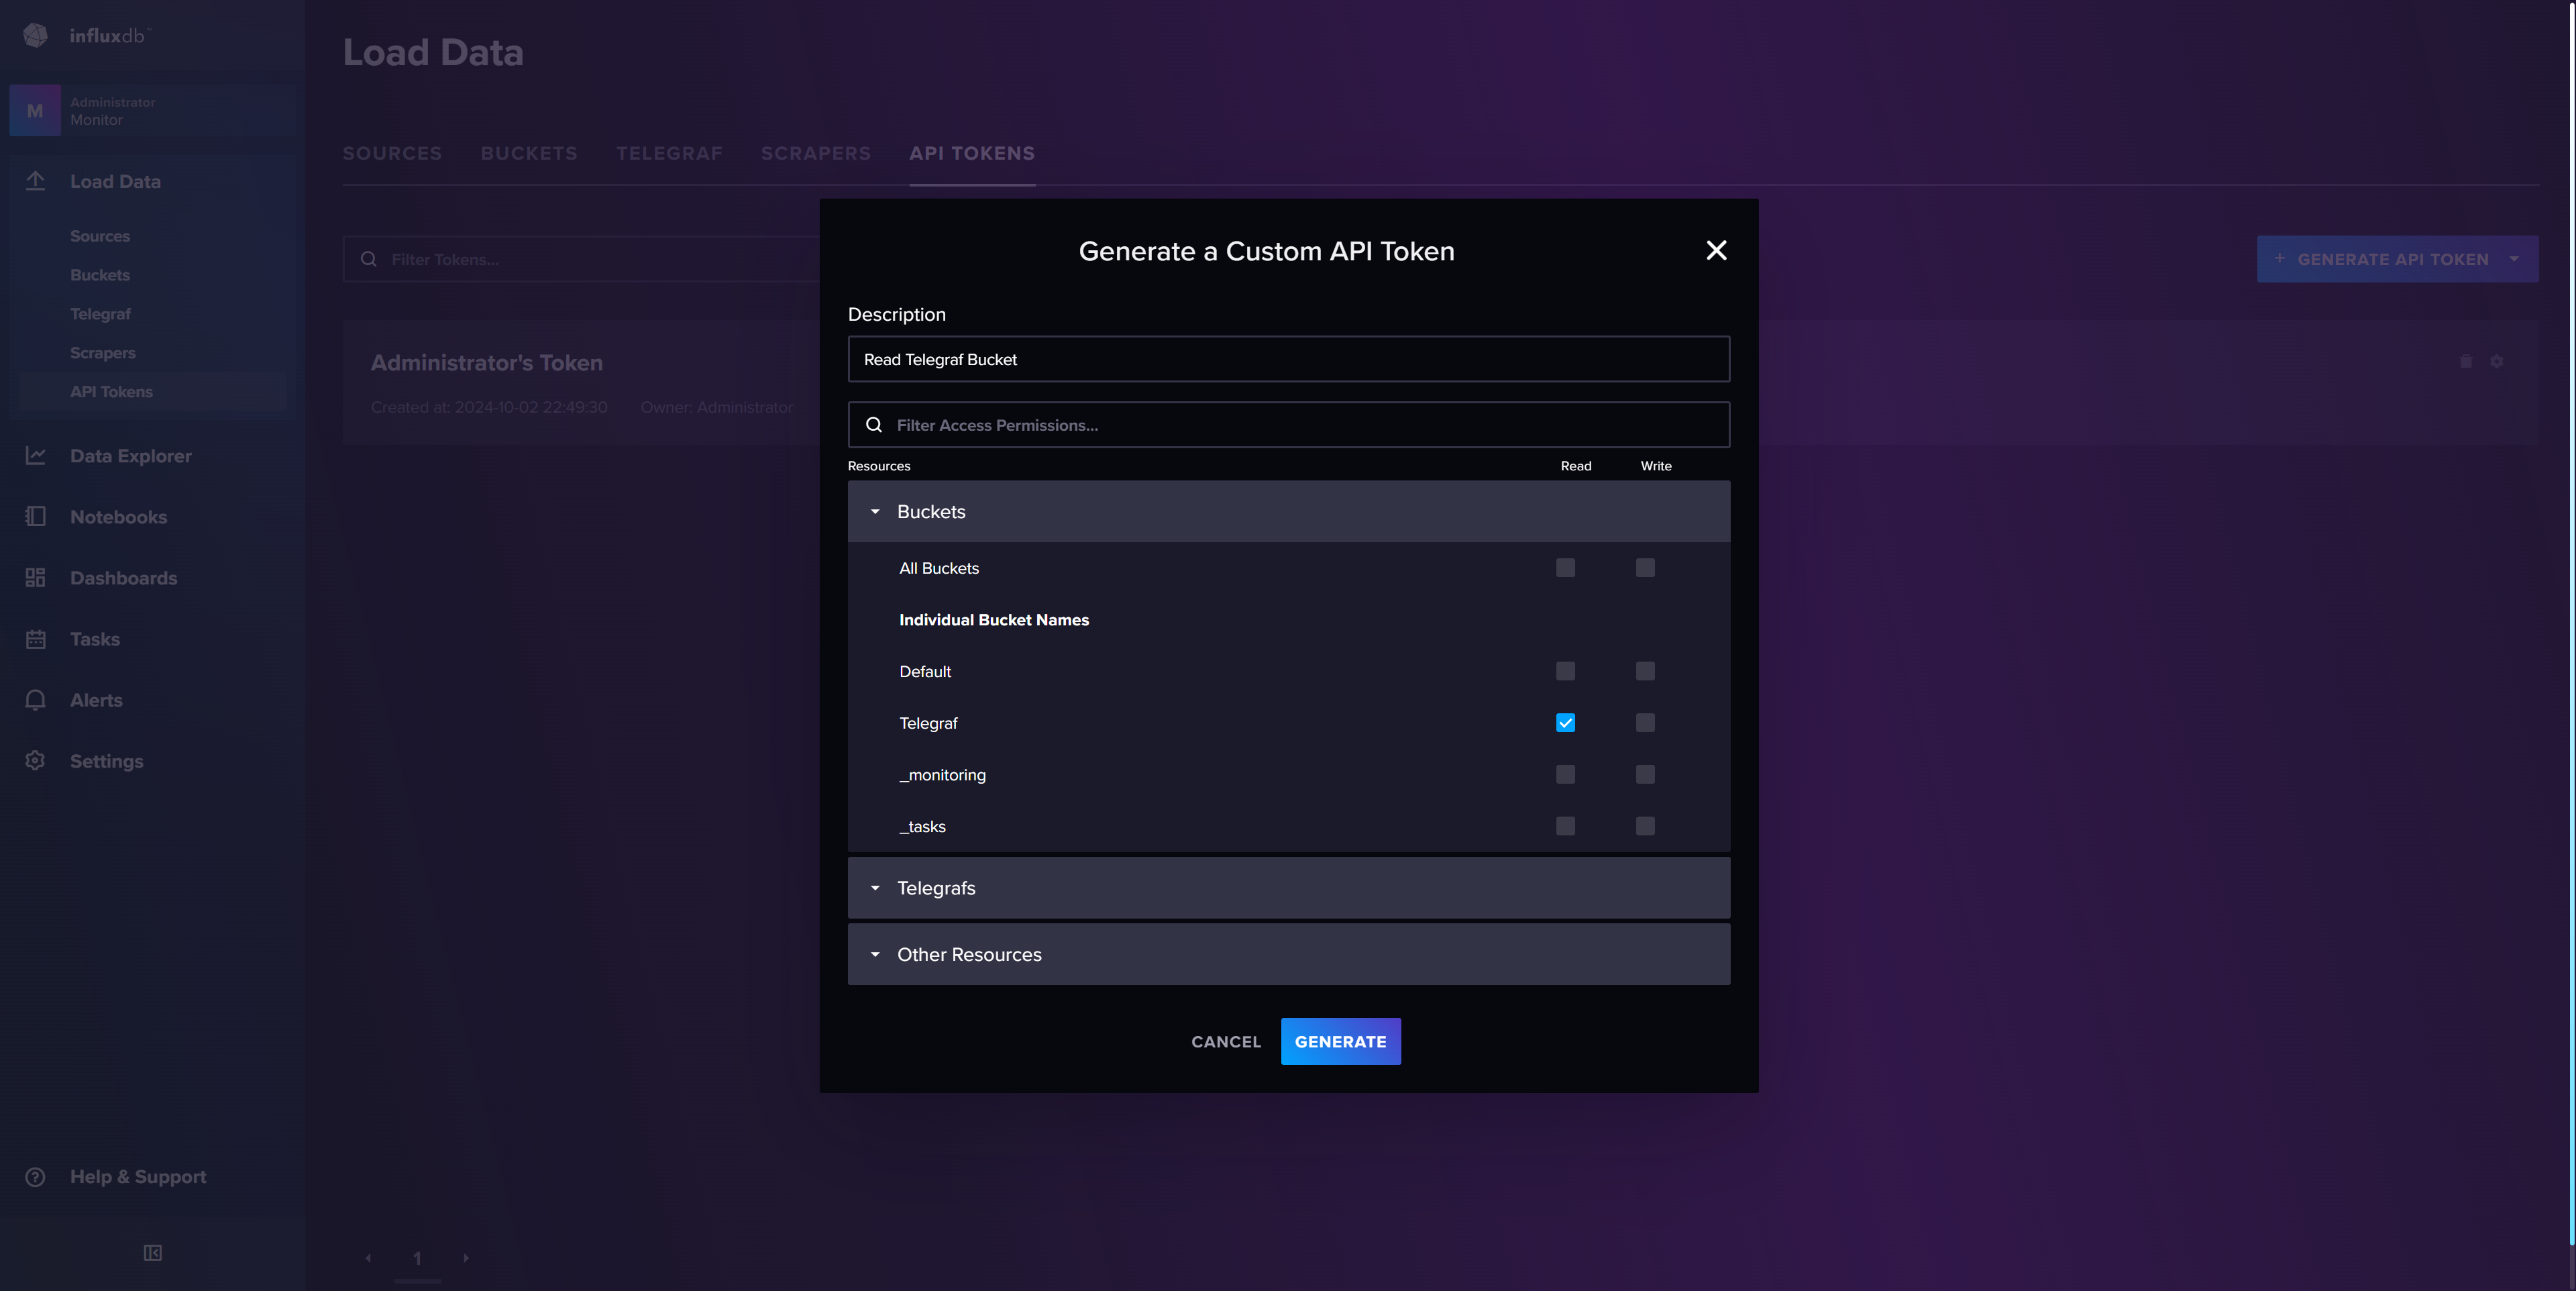Uncheck Read permission for Telegraf bucket
The height and width of the screenshot is (1291, 2576).
point(1565,723)
